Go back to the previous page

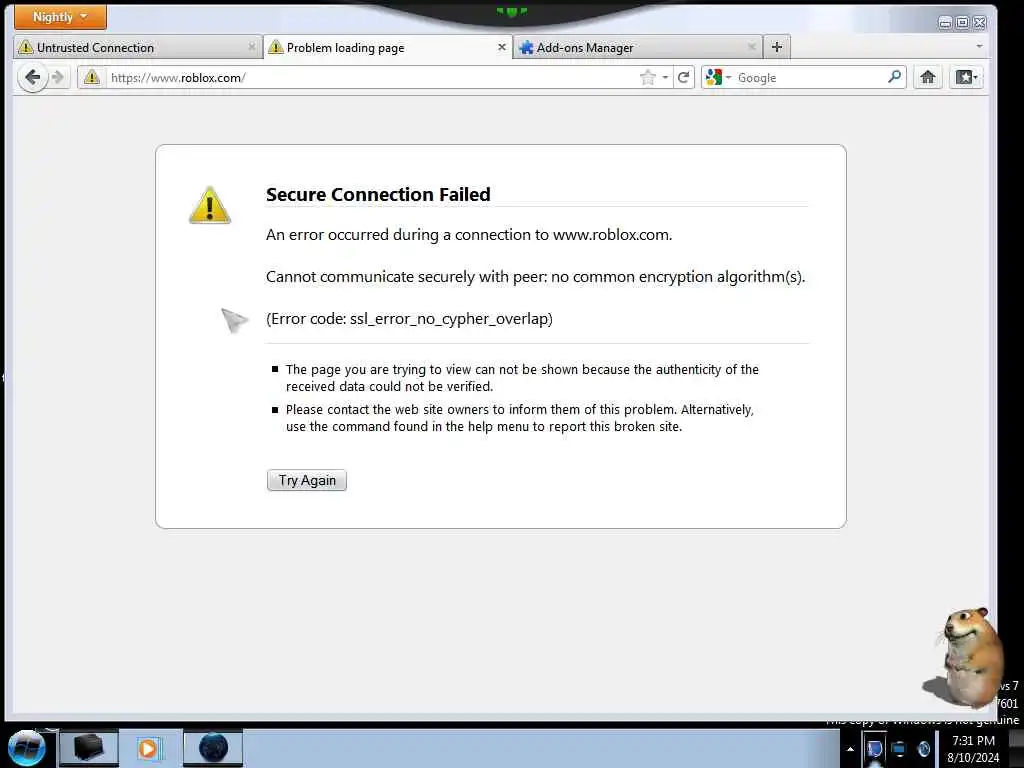(x=32, y=78)
